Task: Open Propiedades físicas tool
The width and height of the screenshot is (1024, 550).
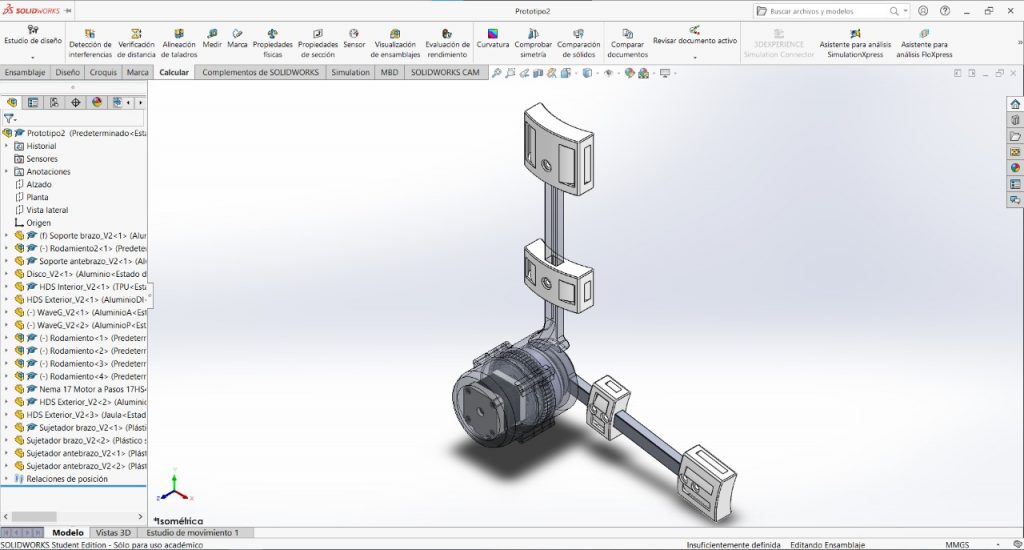Action: point(273,42)
